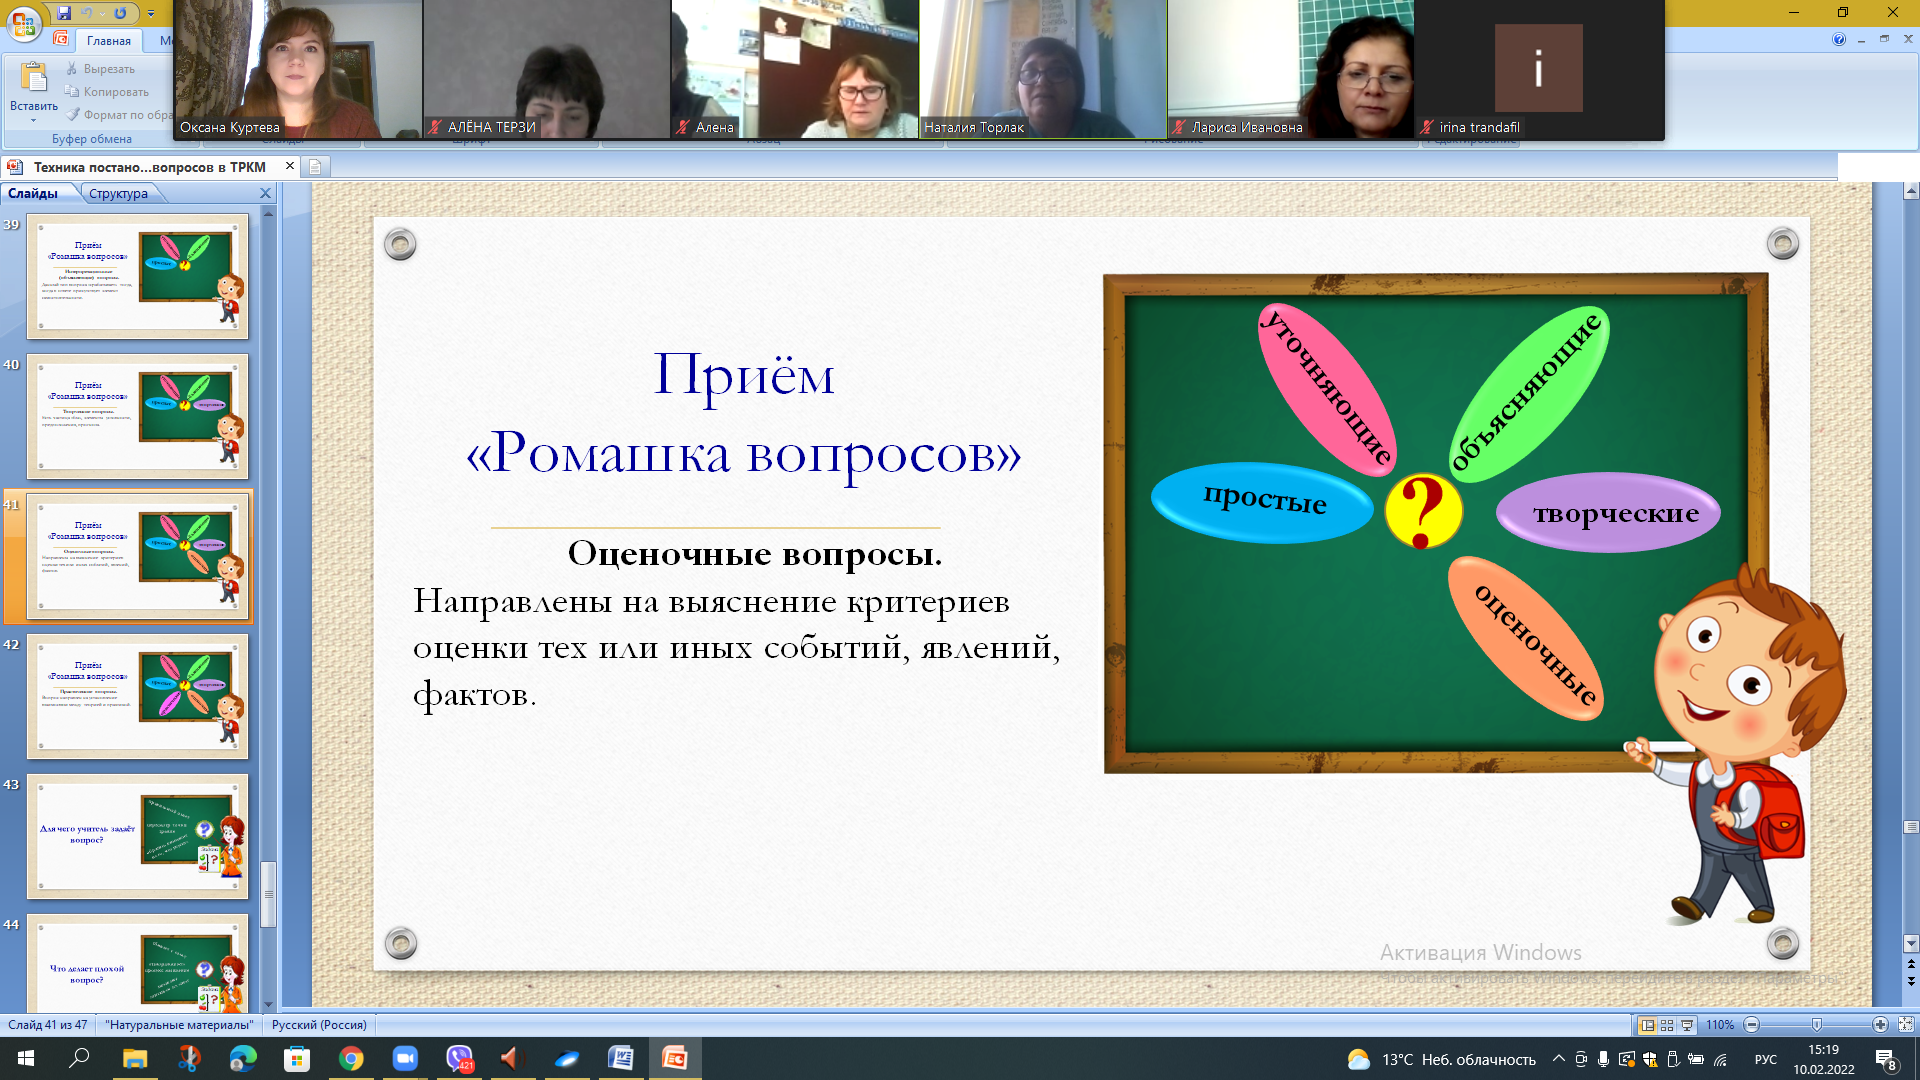The image size is (1920, 1080).
Task: Click the Русский (Россия) language button
Action: (319, 1025)
